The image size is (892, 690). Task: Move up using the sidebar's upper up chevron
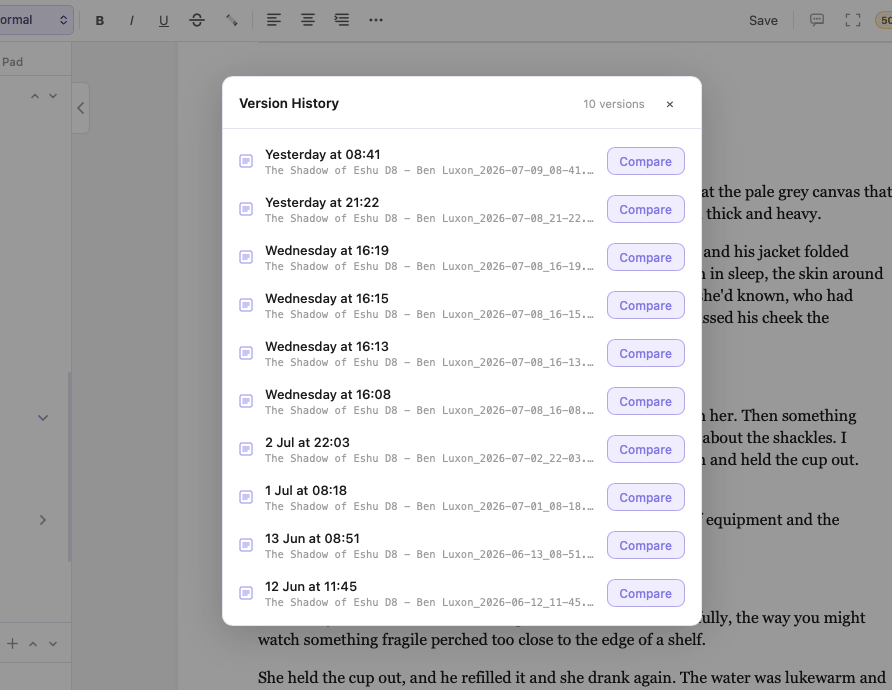(x=35, y=96)
